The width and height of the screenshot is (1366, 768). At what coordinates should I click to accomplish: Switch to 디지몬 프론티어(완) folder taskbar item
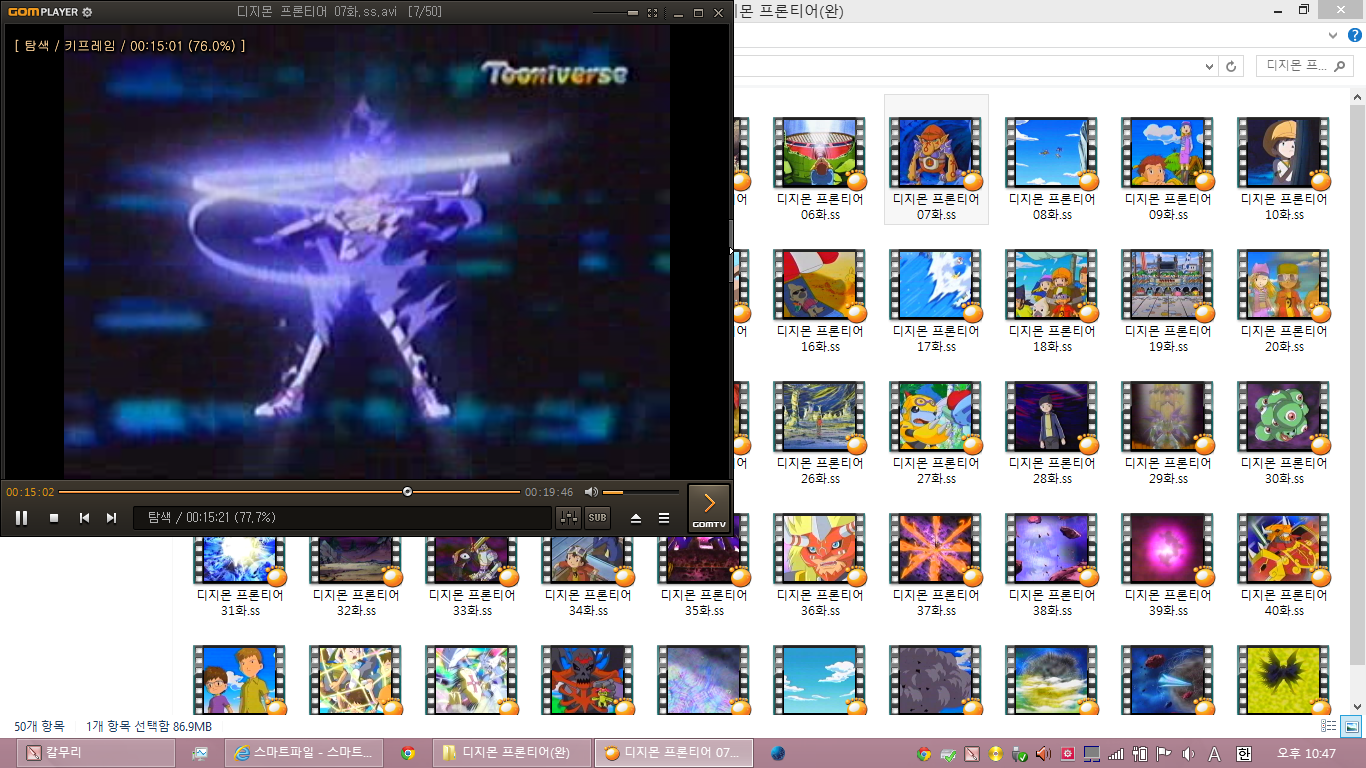(512, 753)
